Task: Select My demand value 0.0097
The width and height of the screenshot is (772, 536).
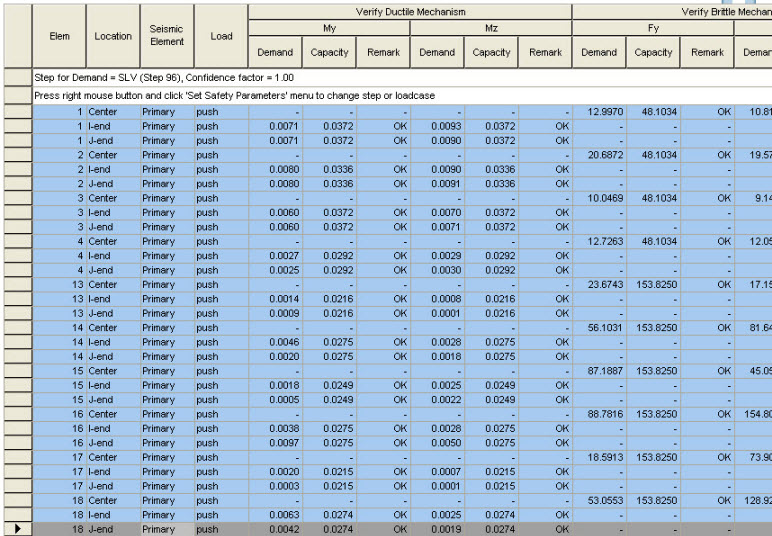Action: point(275,443)
